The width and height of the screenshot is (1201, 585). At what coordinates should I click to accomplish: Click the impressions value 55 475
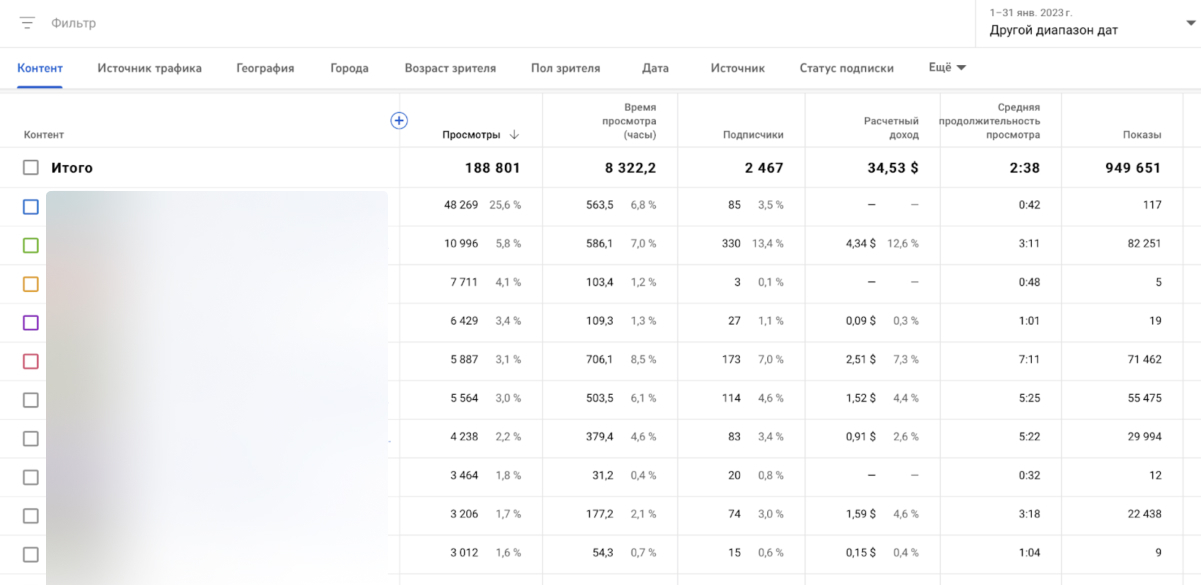[1142, 399]
